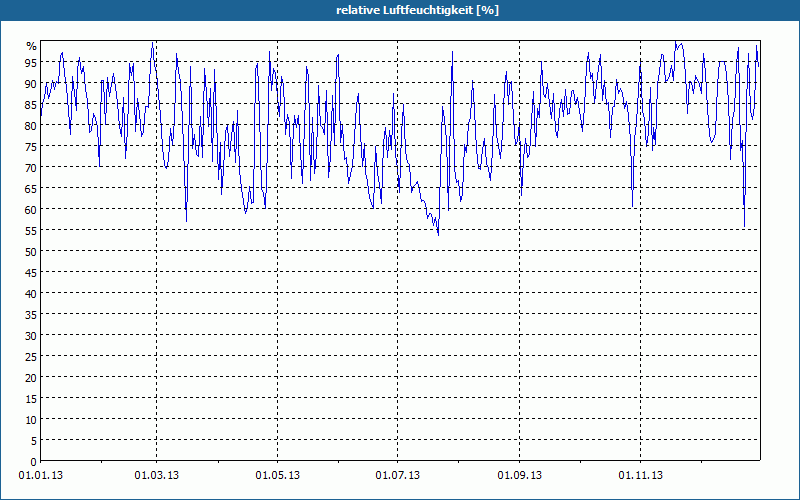Image resolution: width=800 pixels, height=500 pixels.
Task: Click the 01.01.13 date label
Action: [41, 476]
